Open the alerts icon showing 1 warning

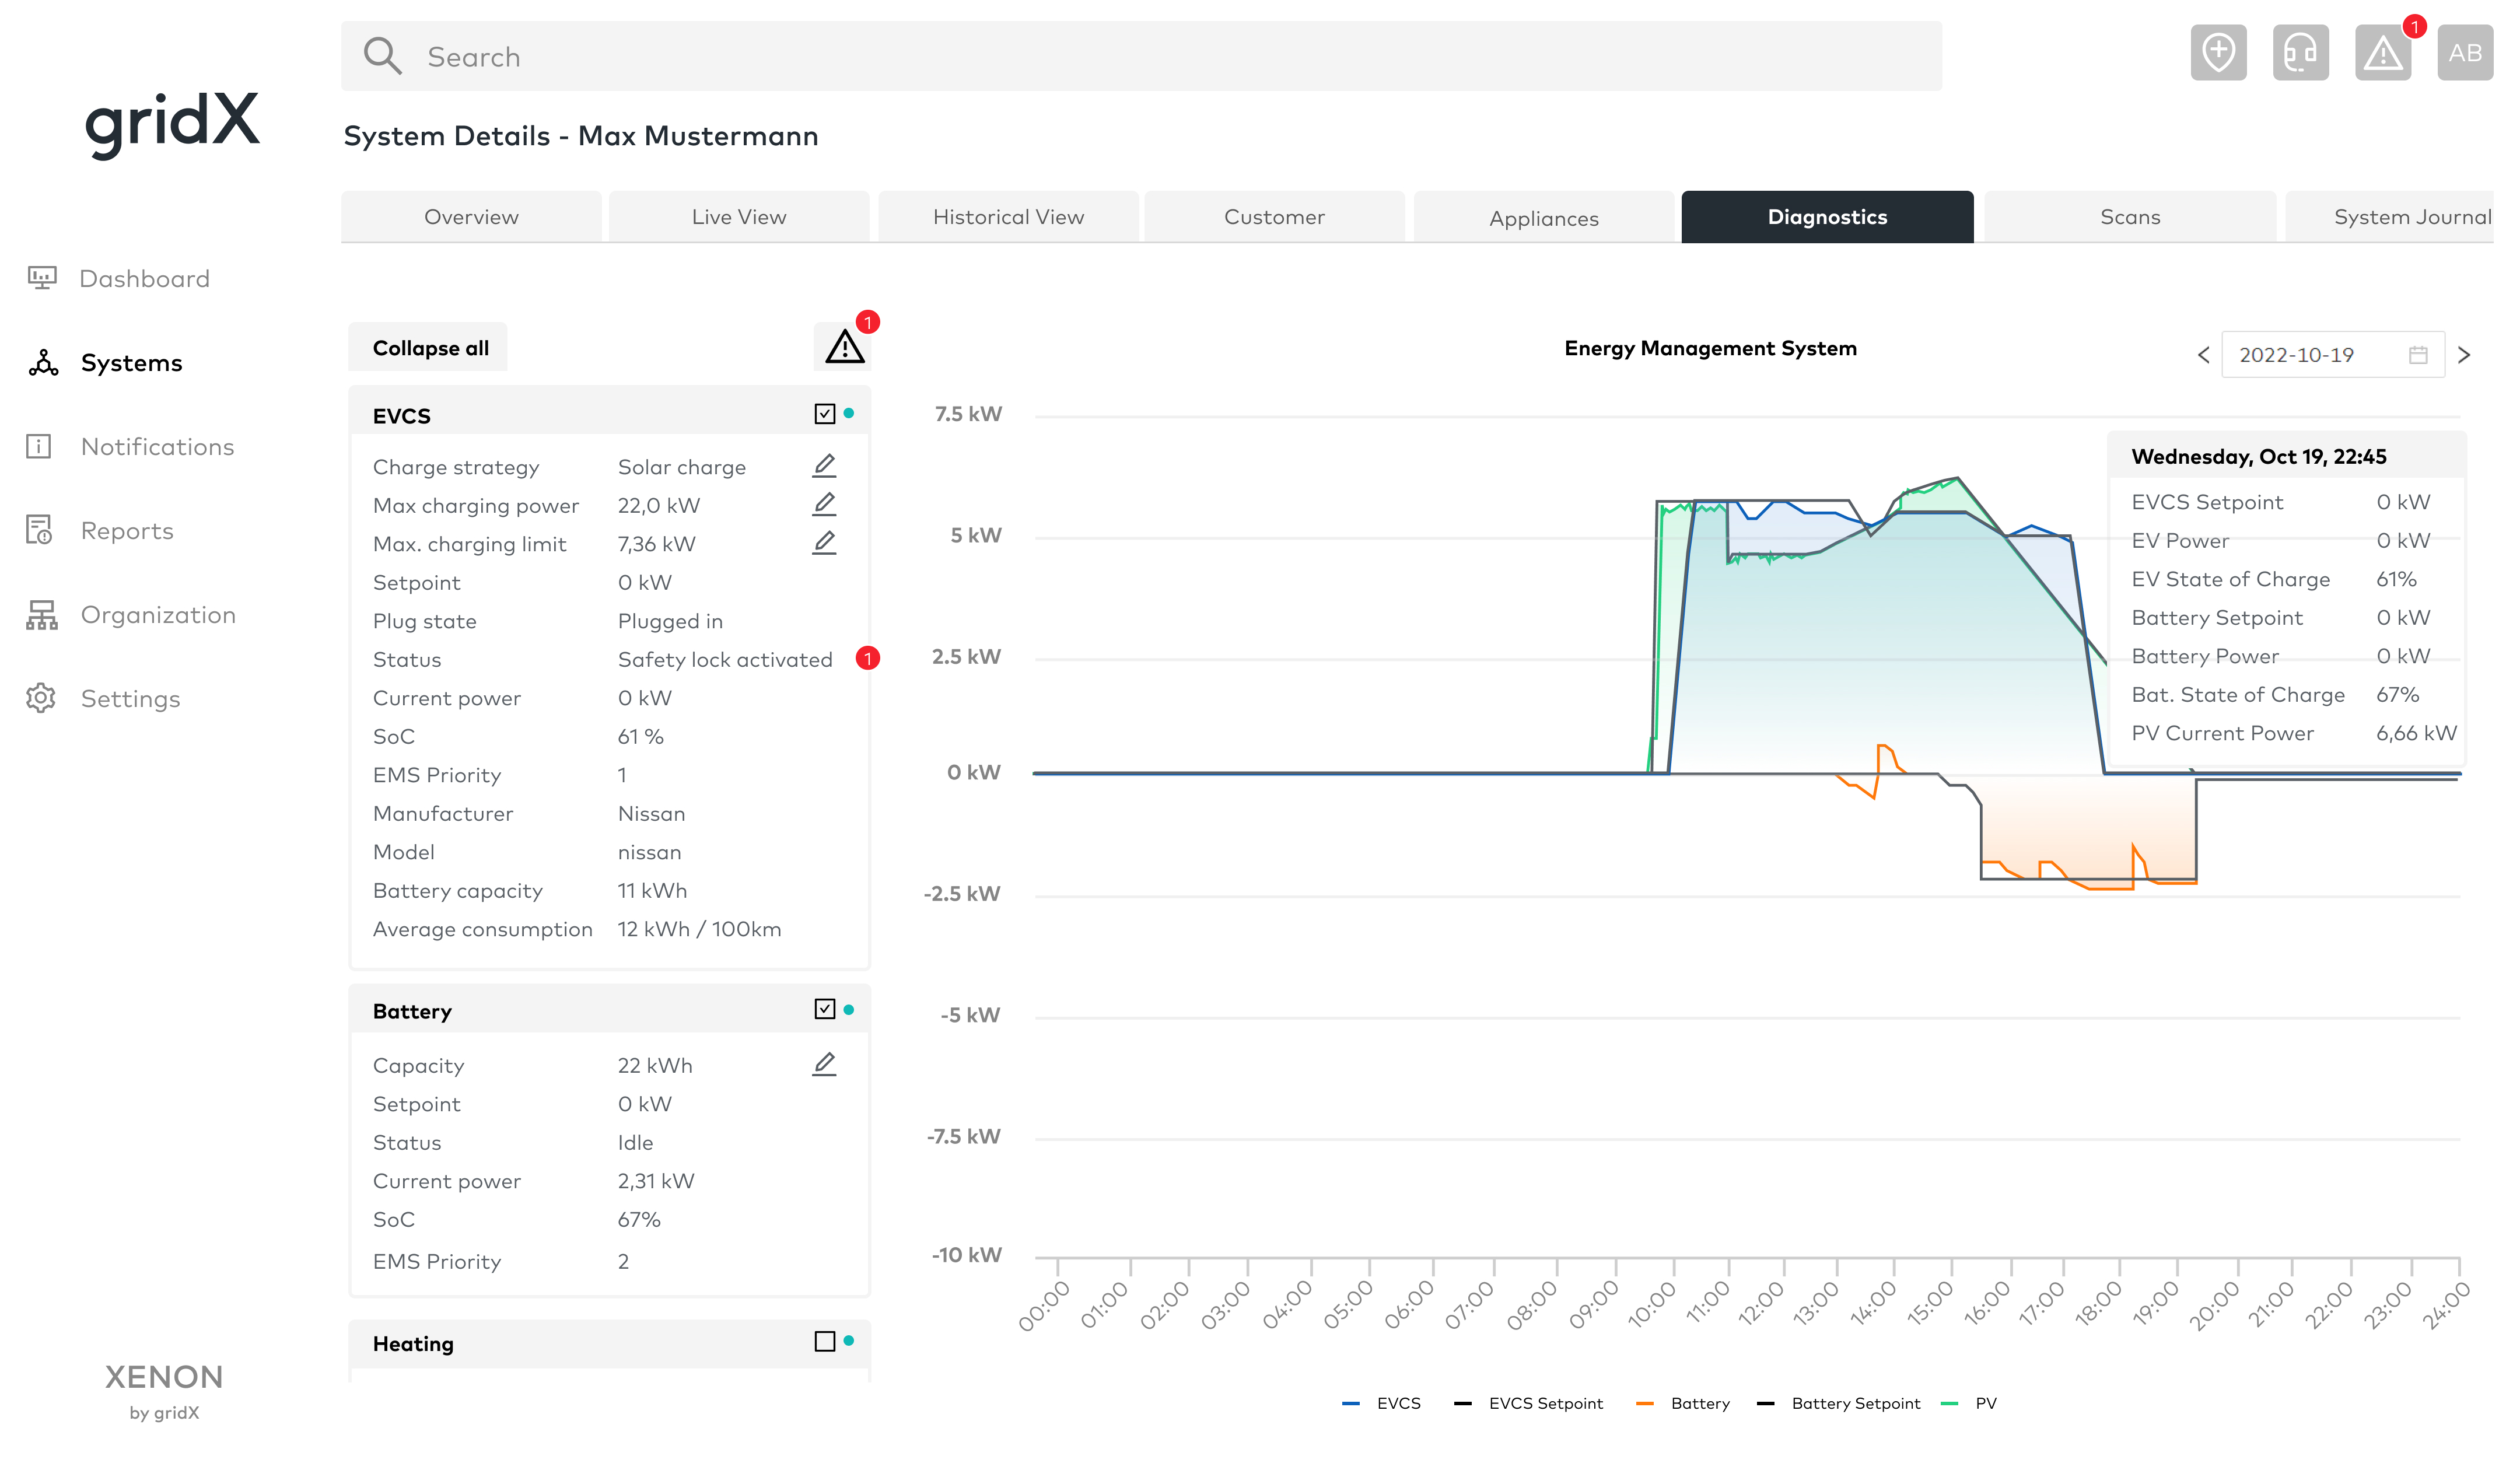(x=2383, y=52)
